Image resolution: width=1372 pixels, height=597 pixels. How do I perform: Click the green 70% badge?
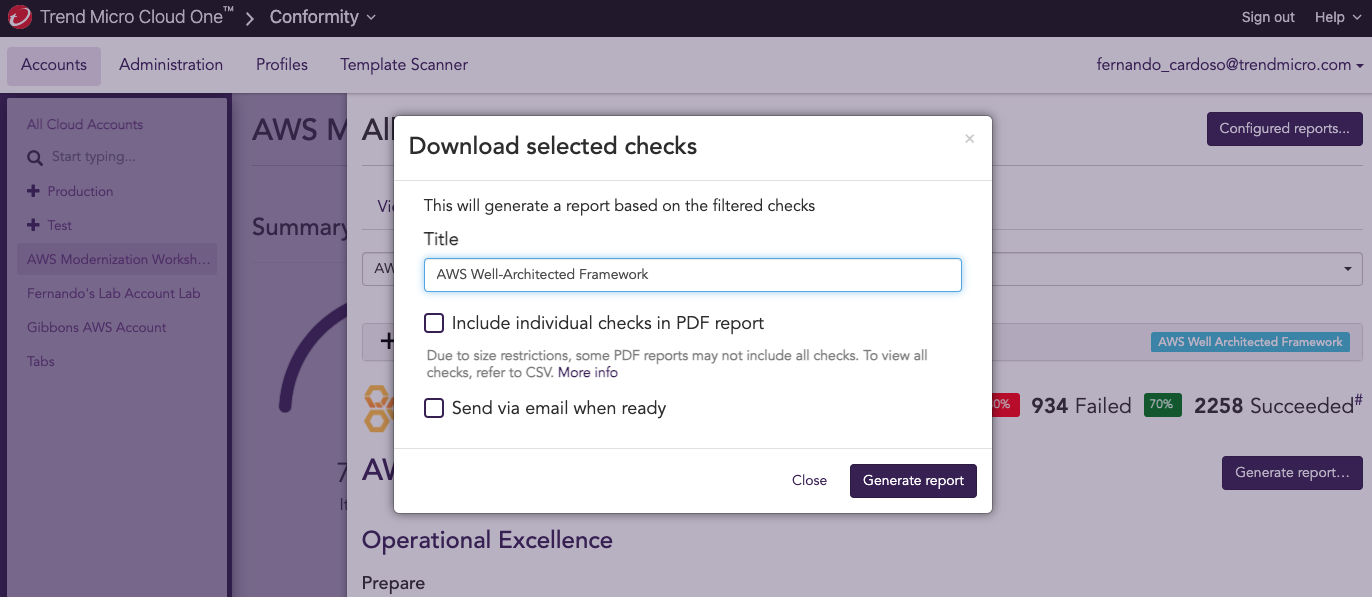point(1161,405)
